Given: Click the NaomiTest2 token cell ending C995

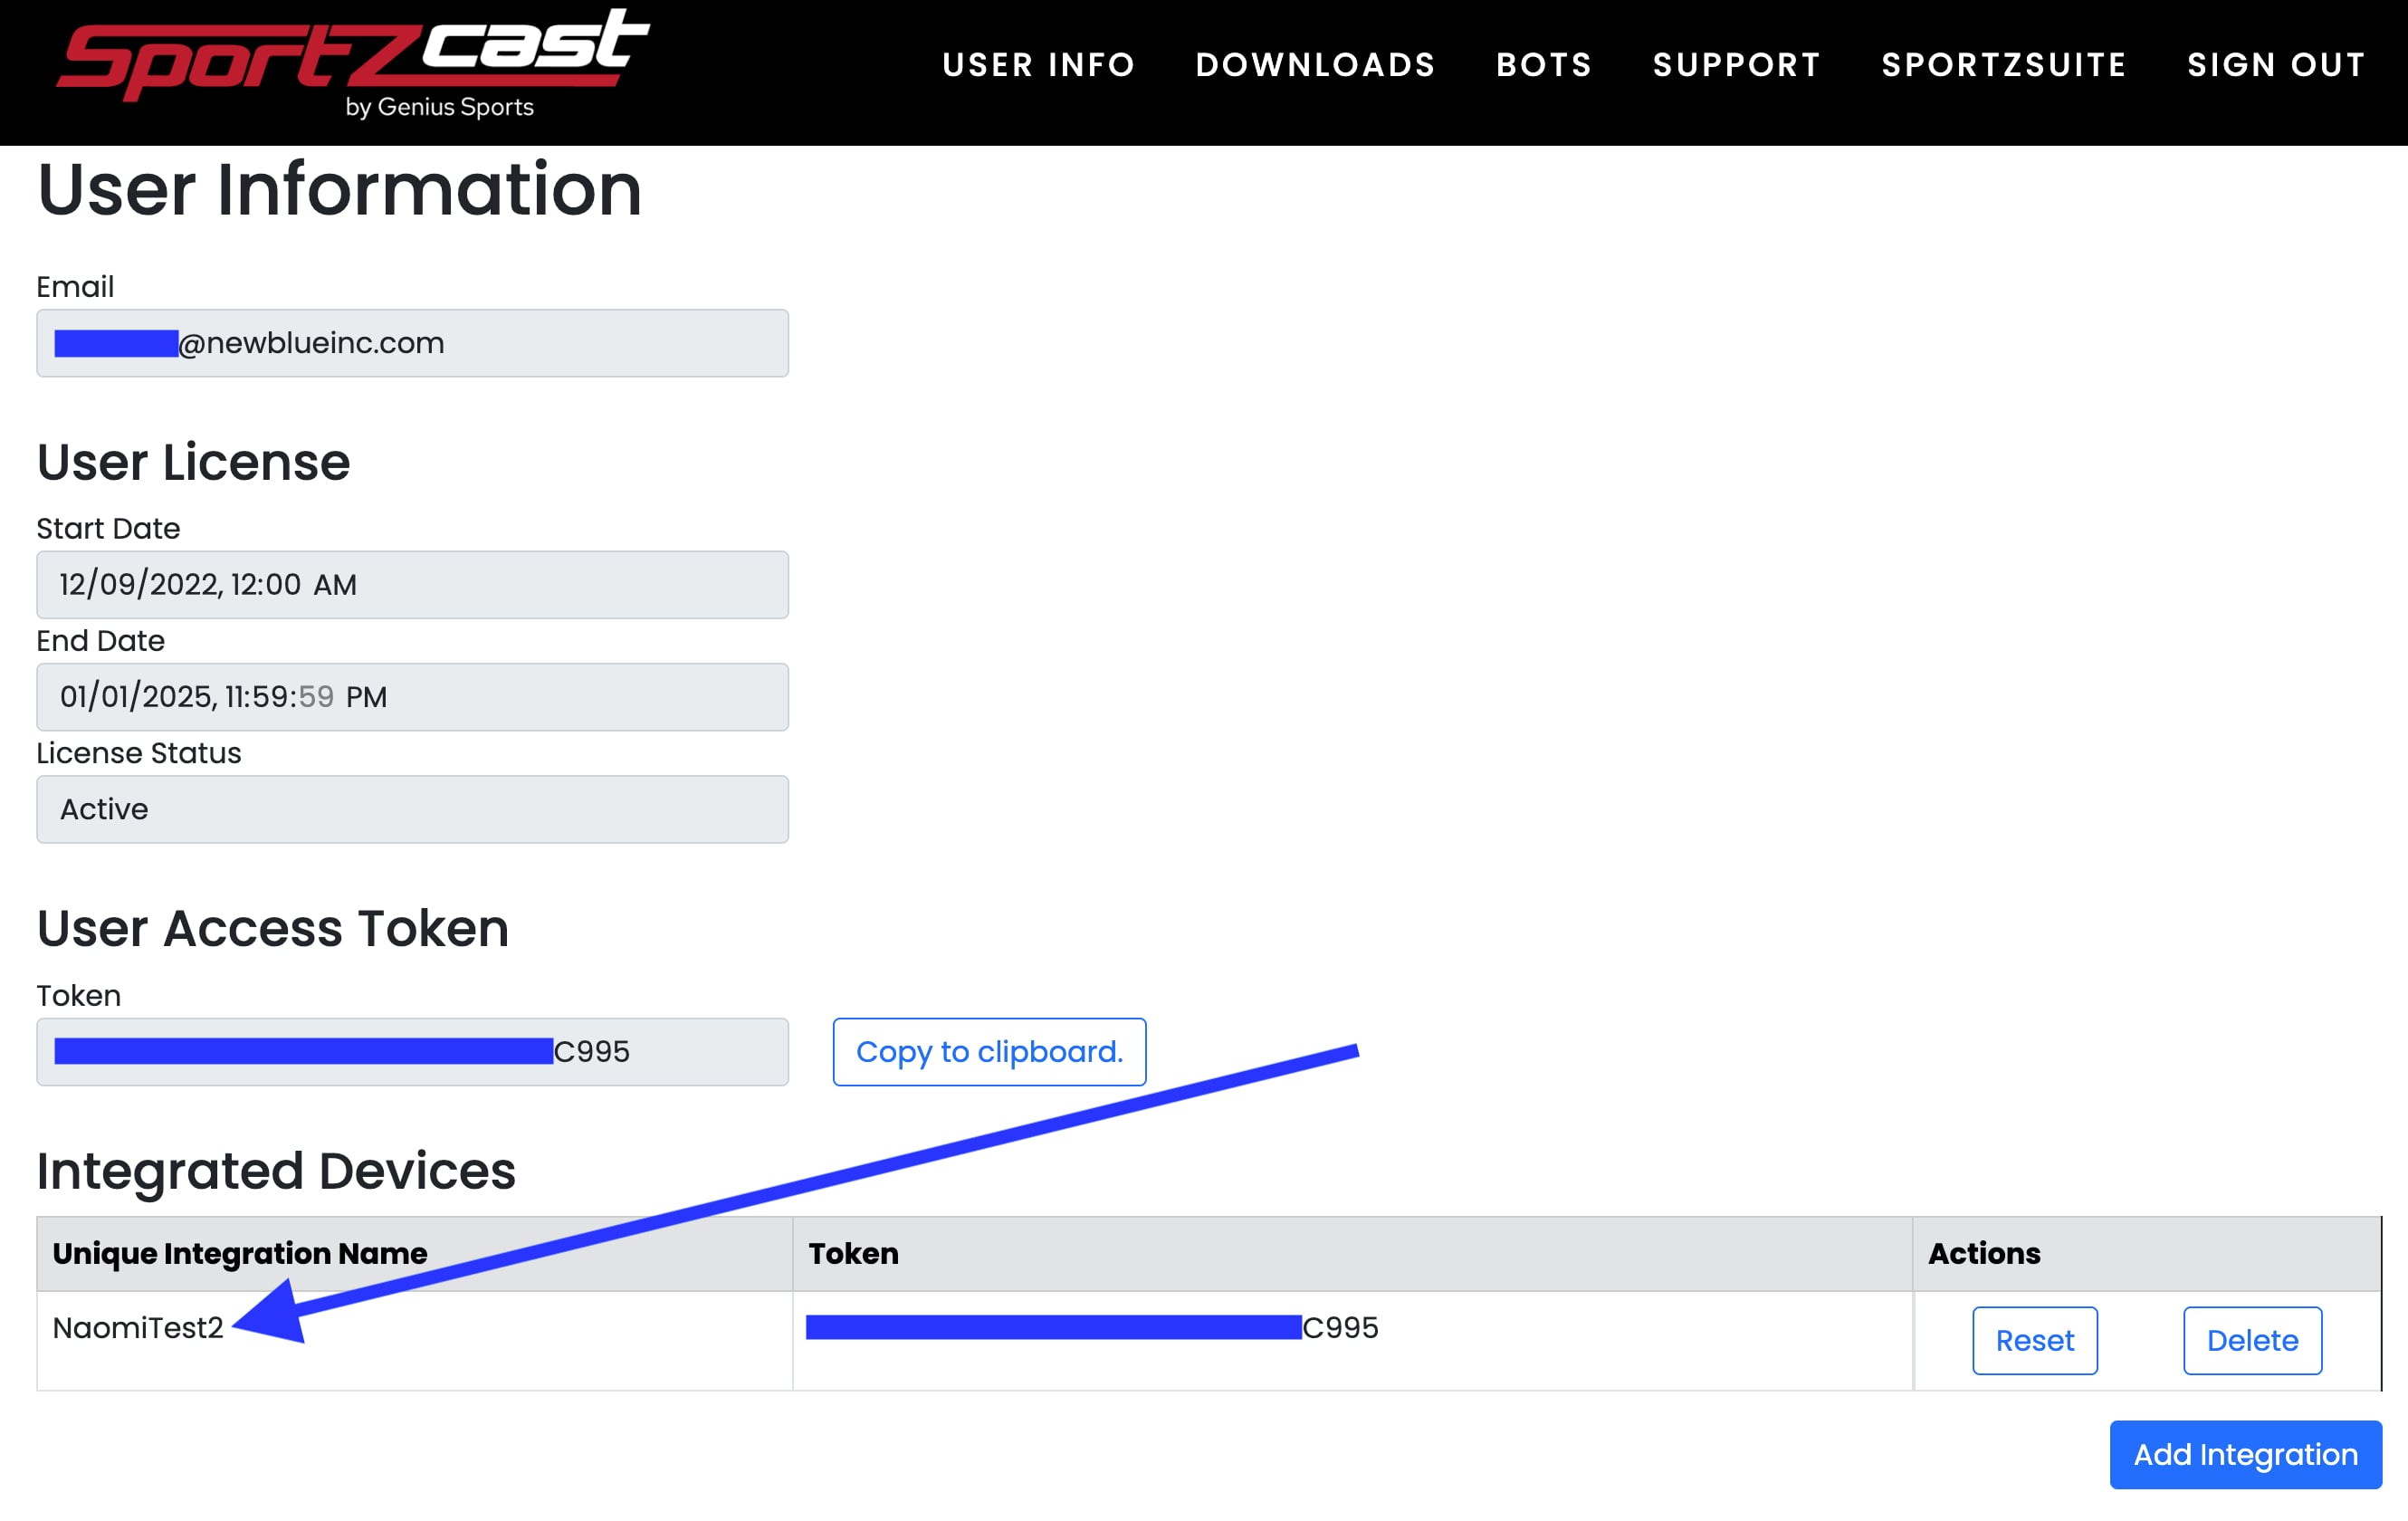Looking at the screenshot, I should [1352, 1341].
